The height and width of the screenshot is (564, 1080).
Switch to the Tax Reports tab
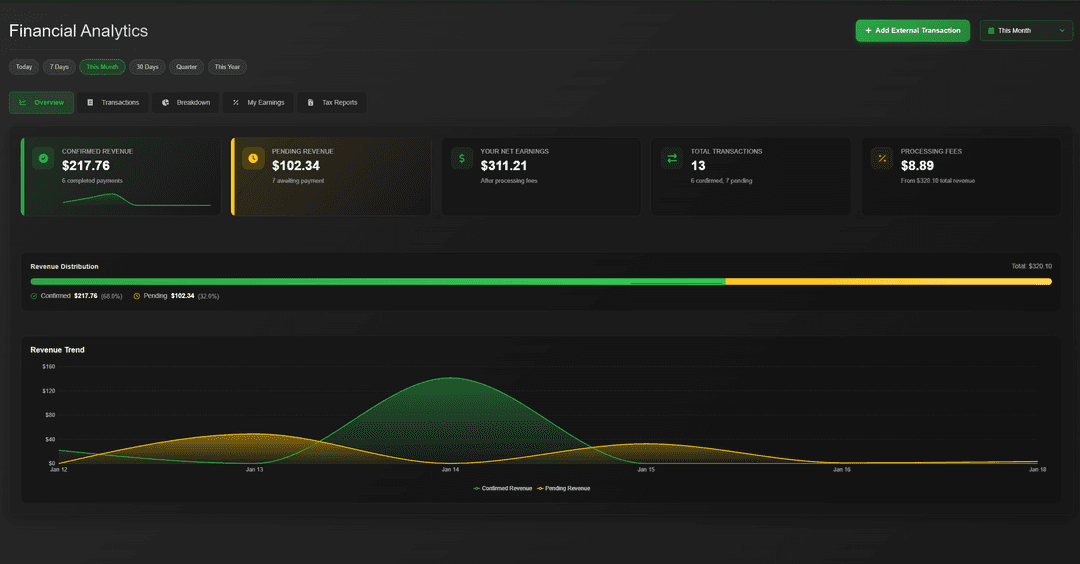coord(332,103)
